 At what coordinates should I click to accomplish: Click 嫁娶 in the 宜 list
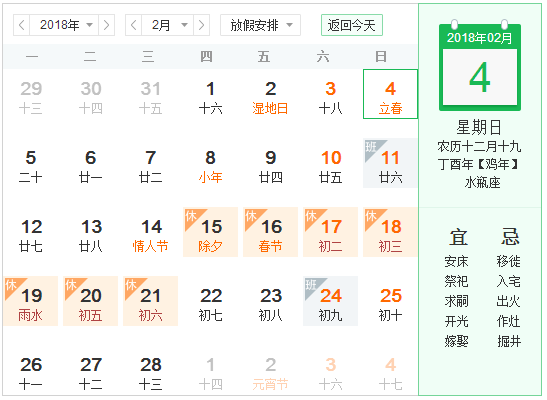point(456,341)
